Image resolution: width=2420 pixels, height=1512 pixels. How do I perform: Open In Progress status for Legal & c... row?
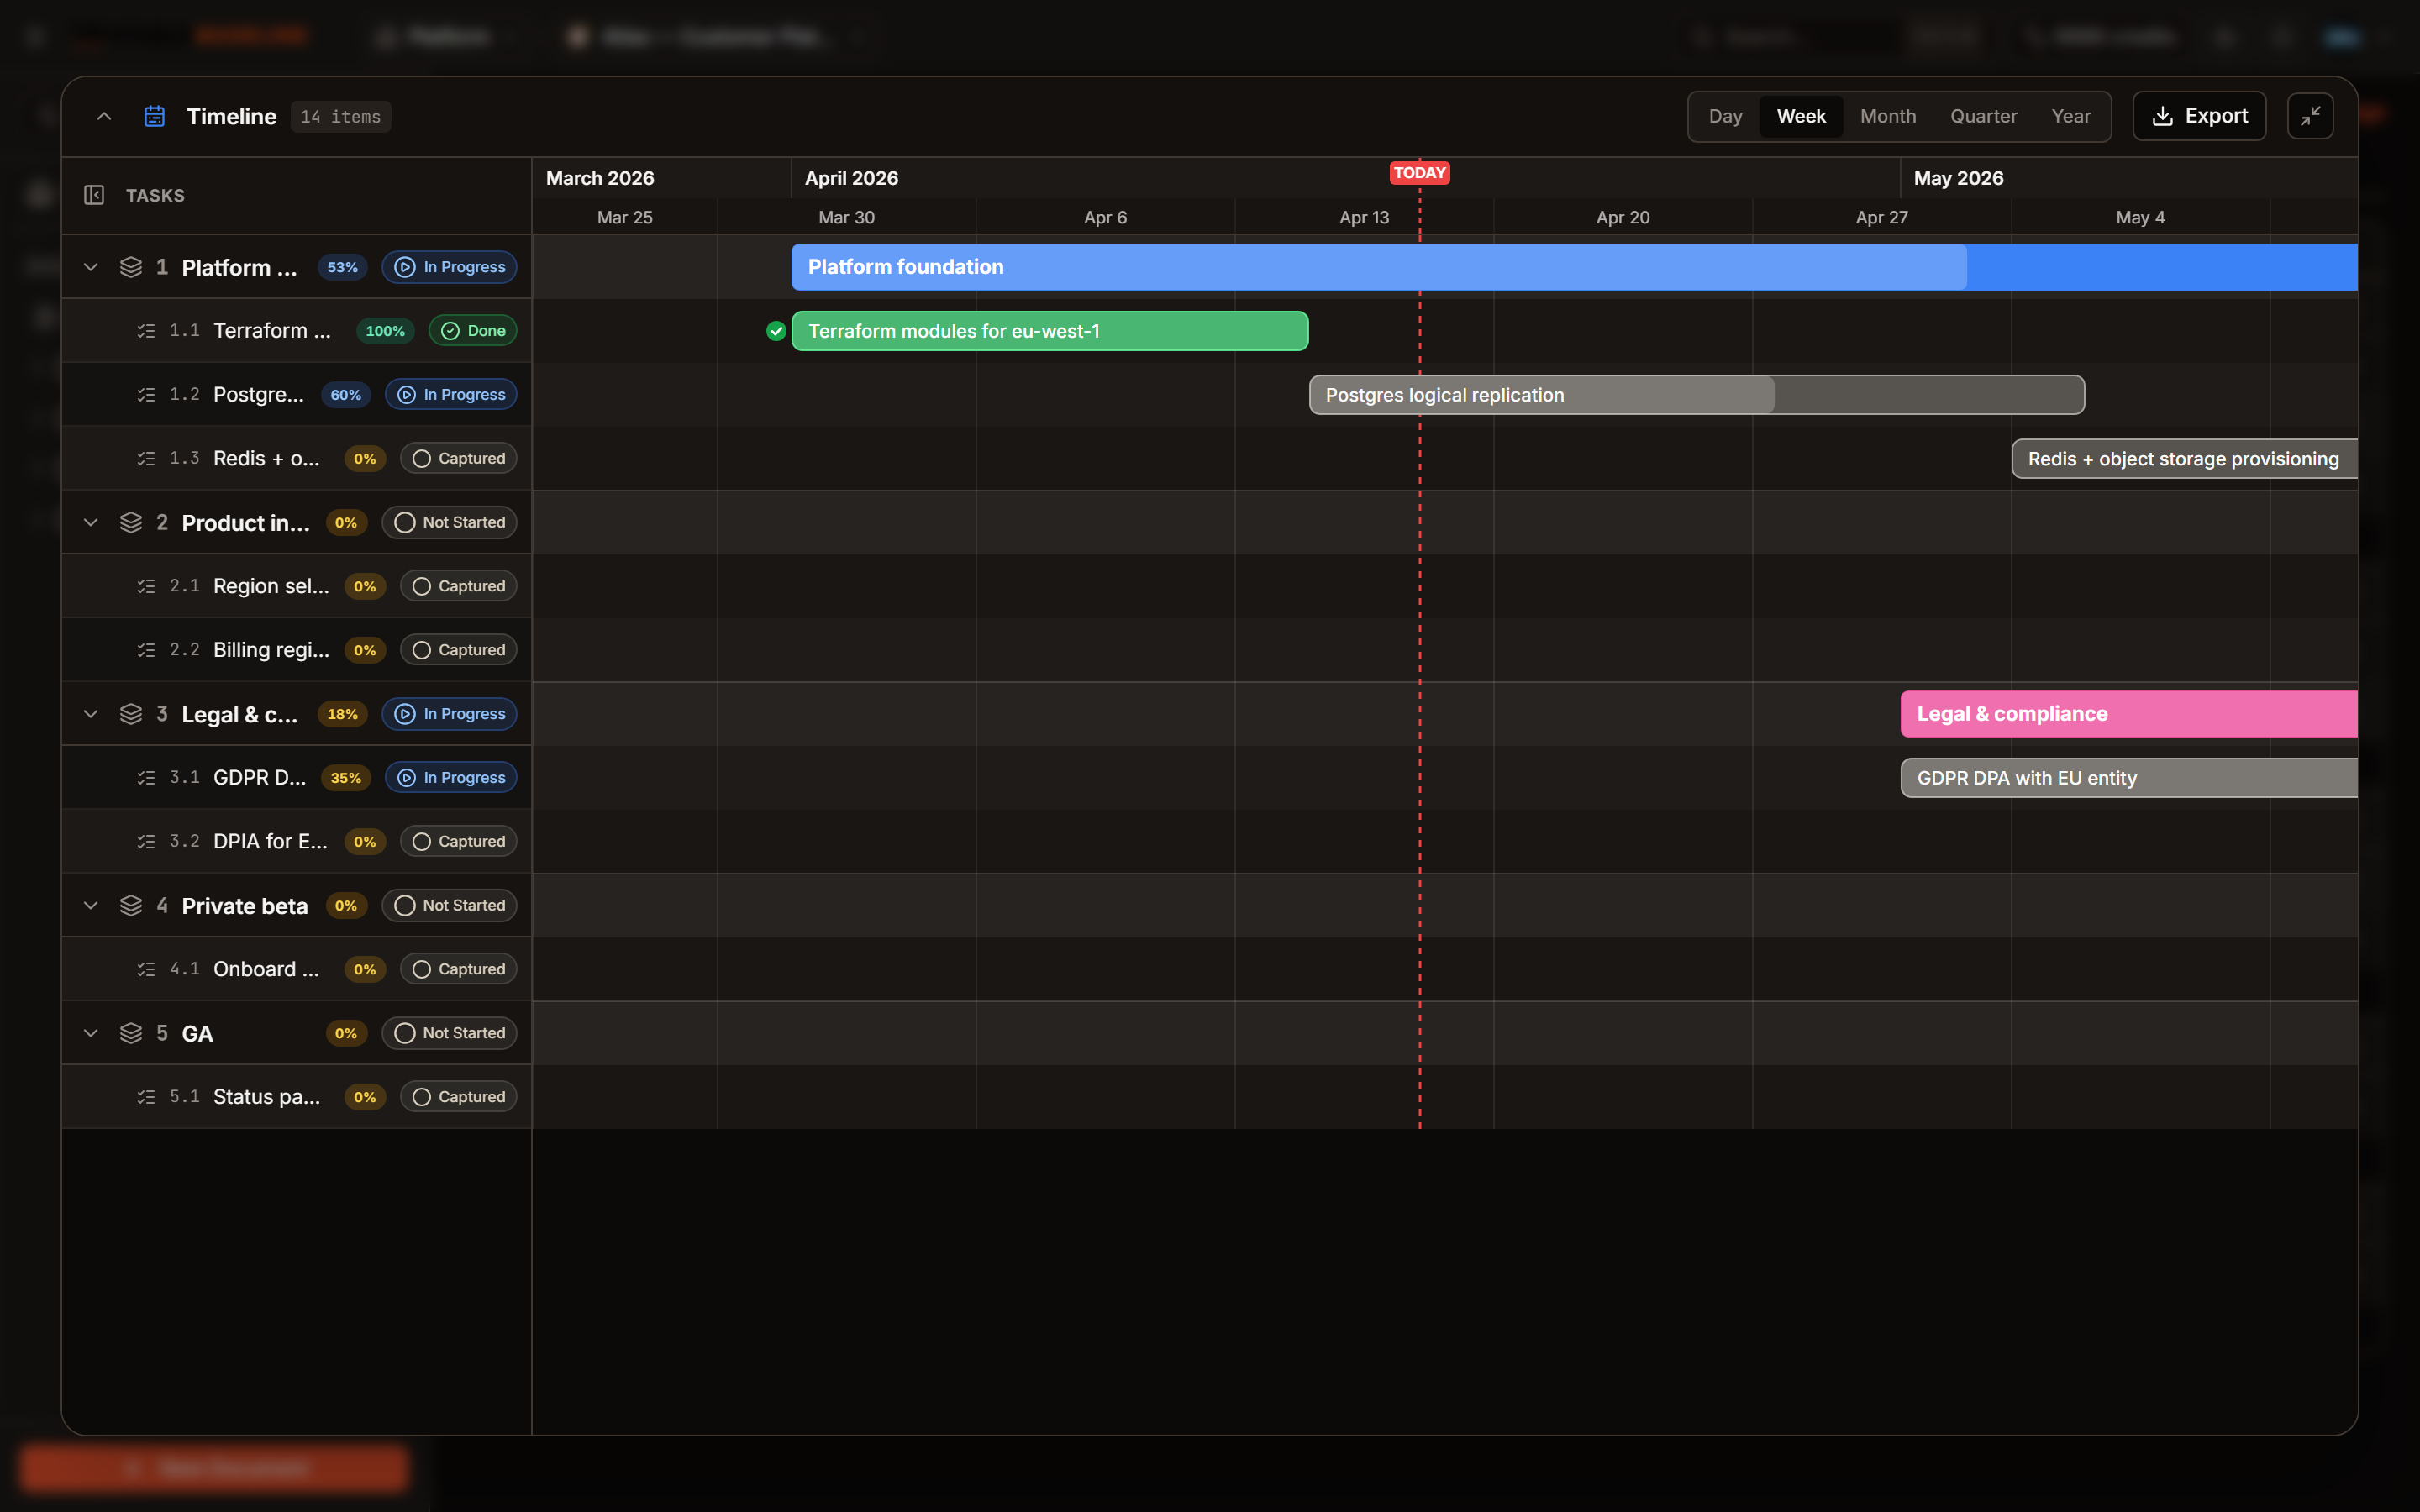449,714
